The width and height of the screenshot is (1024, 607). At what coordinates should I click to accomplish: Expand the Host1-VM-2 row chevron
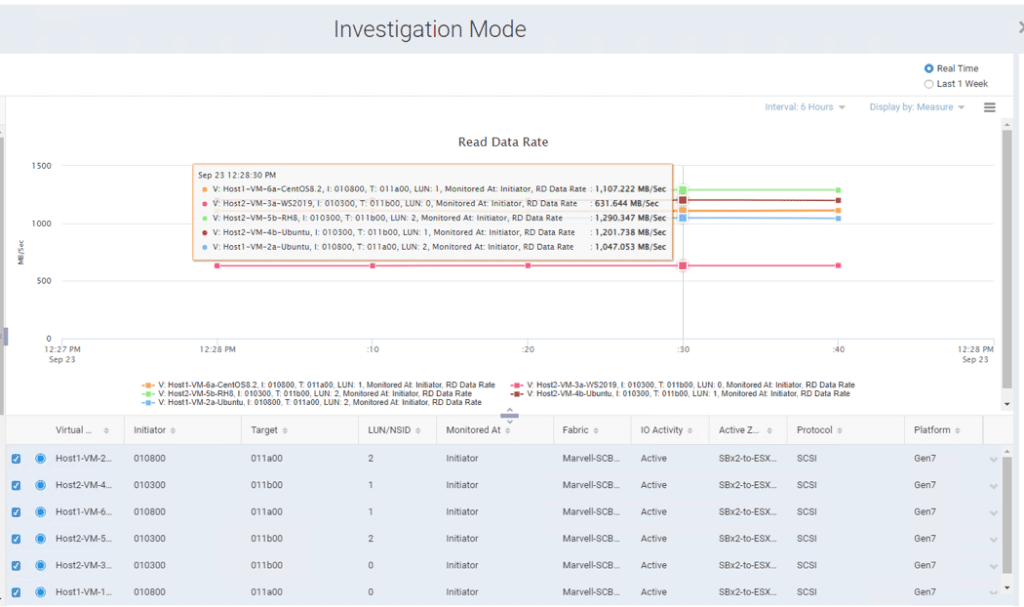(993, 459)
